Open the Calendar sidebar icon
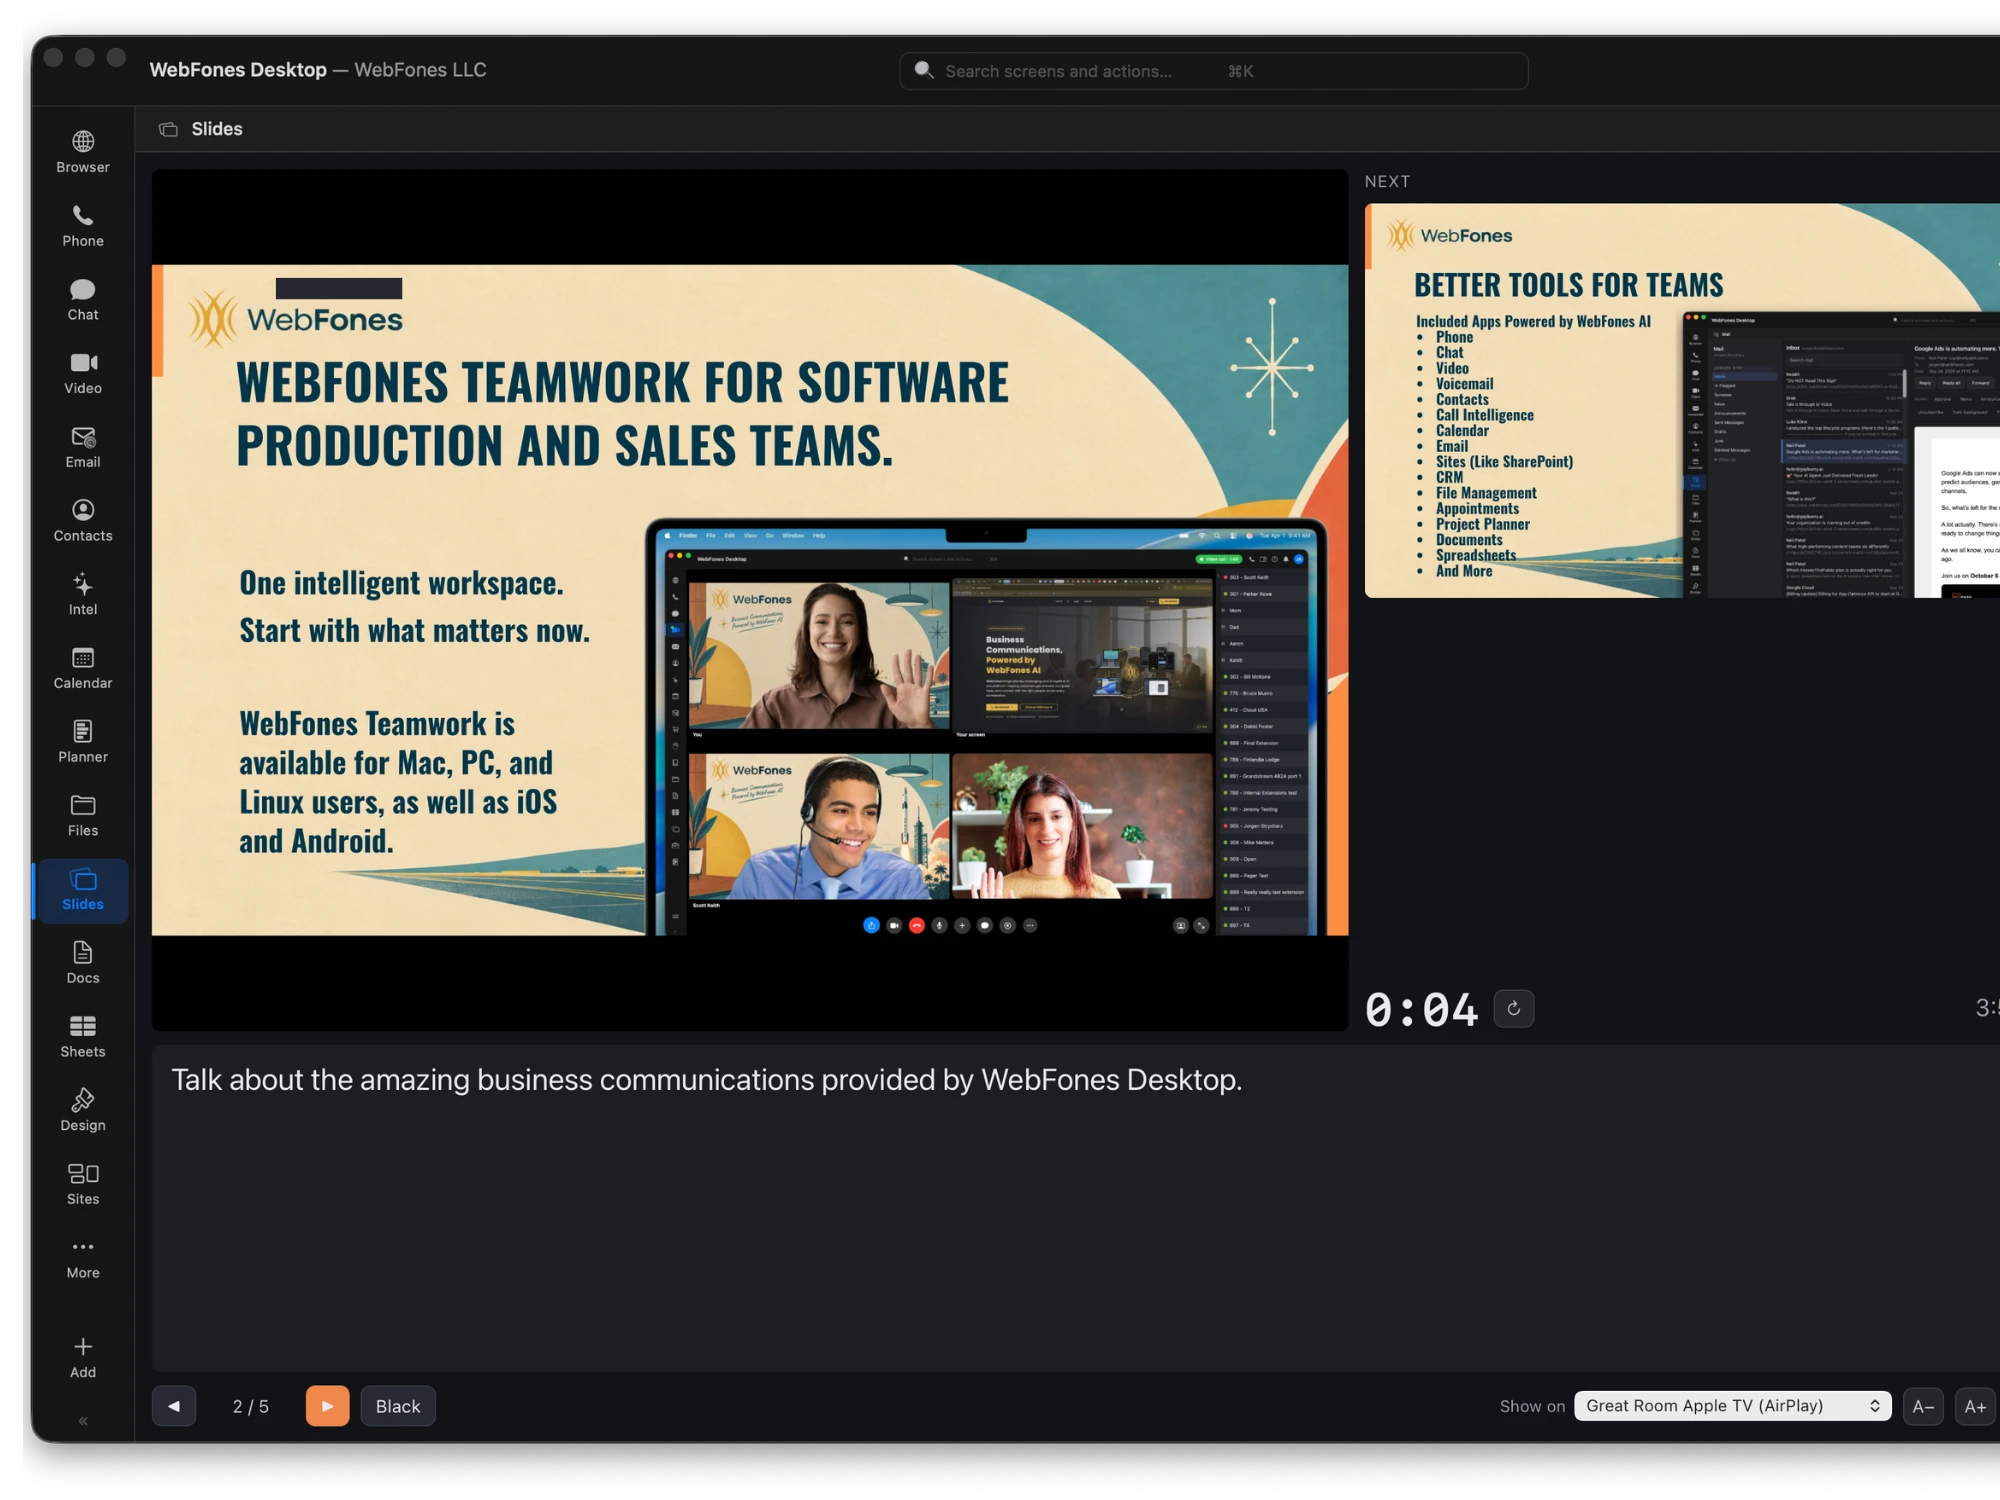The height and width of the screenshot is (1500, 2000). [x=83, y=669]
